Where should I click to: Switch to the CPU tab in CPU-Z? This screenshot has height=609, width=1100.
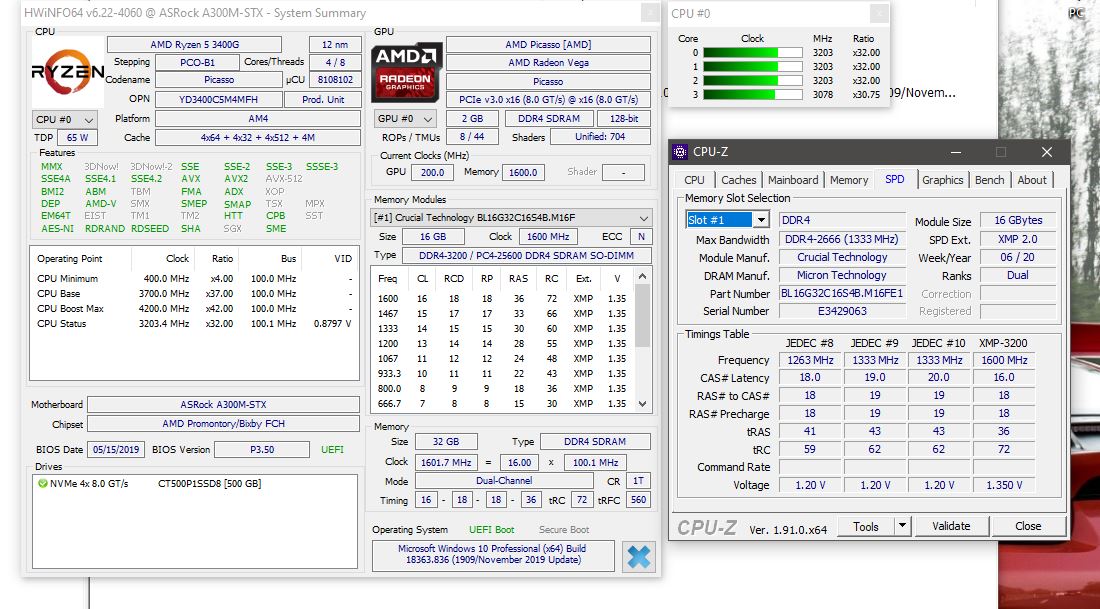pos(694,180)
